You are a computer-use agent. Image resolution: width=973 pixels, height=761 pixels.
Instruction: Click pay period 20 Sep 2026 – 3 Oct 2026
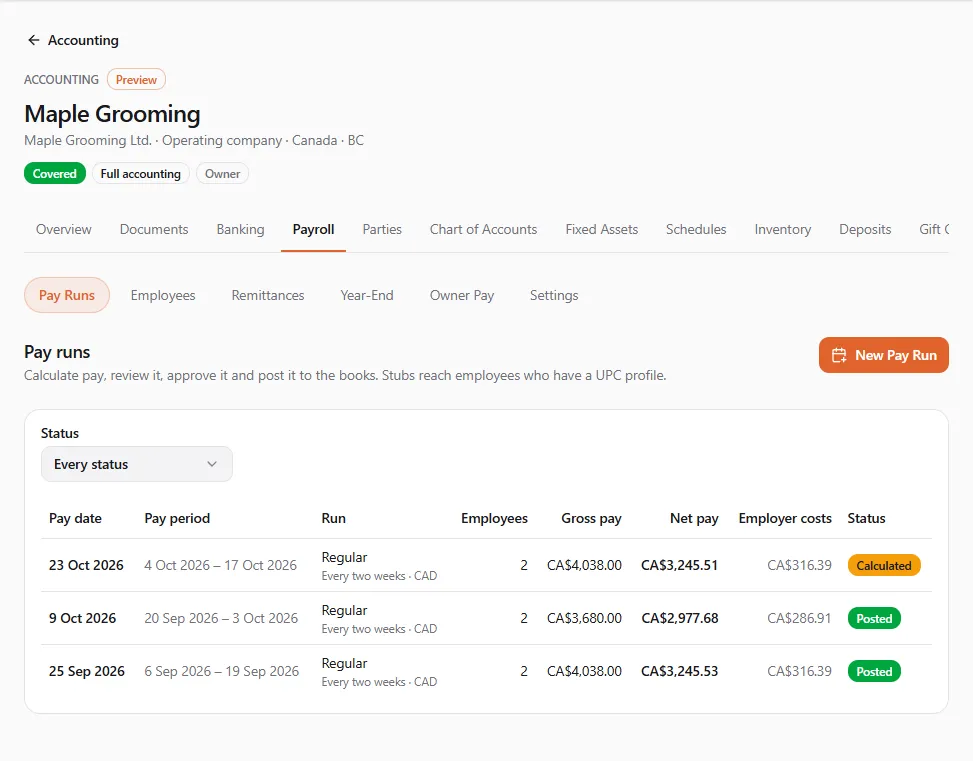point(221,618)
